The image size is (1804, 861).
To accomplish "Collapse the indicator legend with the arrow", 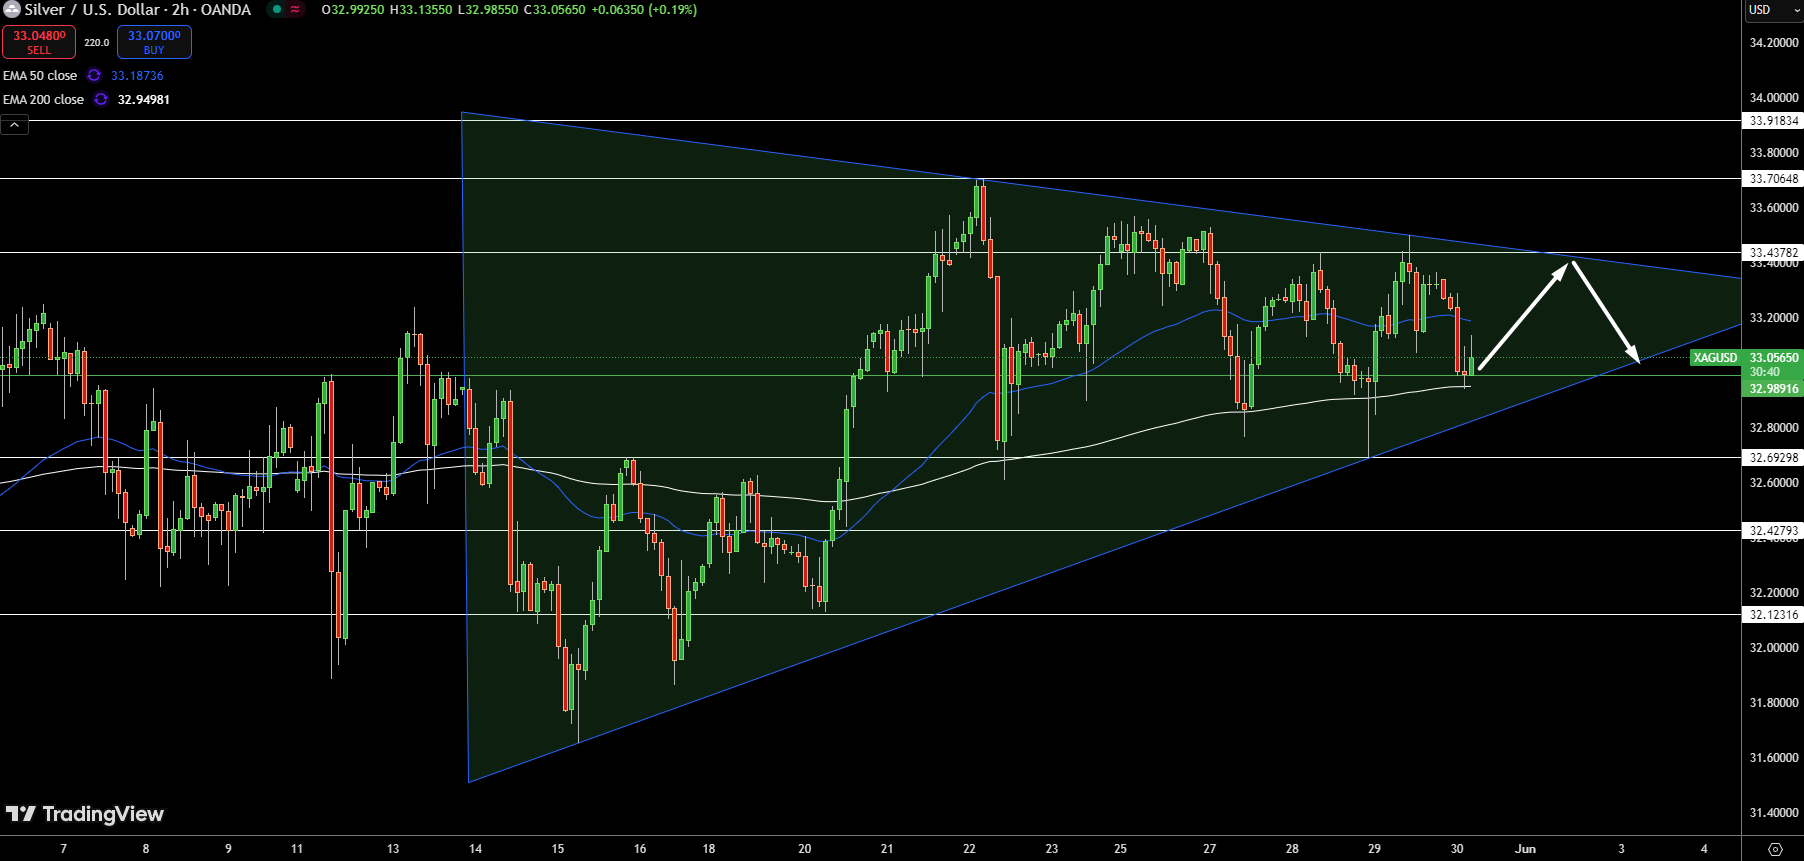I will [x=15, y=125].
